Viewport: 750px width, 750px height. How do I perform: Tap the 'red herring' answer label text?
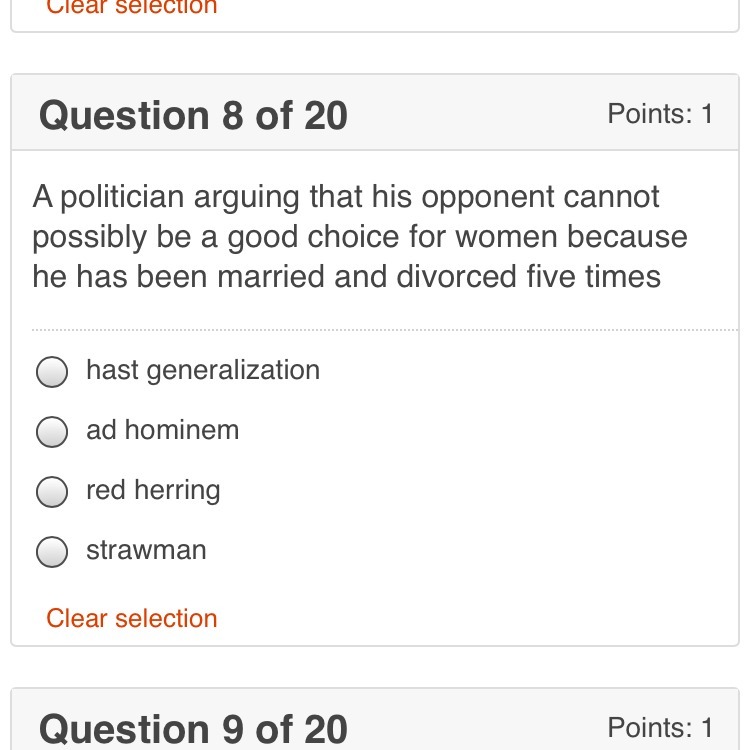click(153, 490)
